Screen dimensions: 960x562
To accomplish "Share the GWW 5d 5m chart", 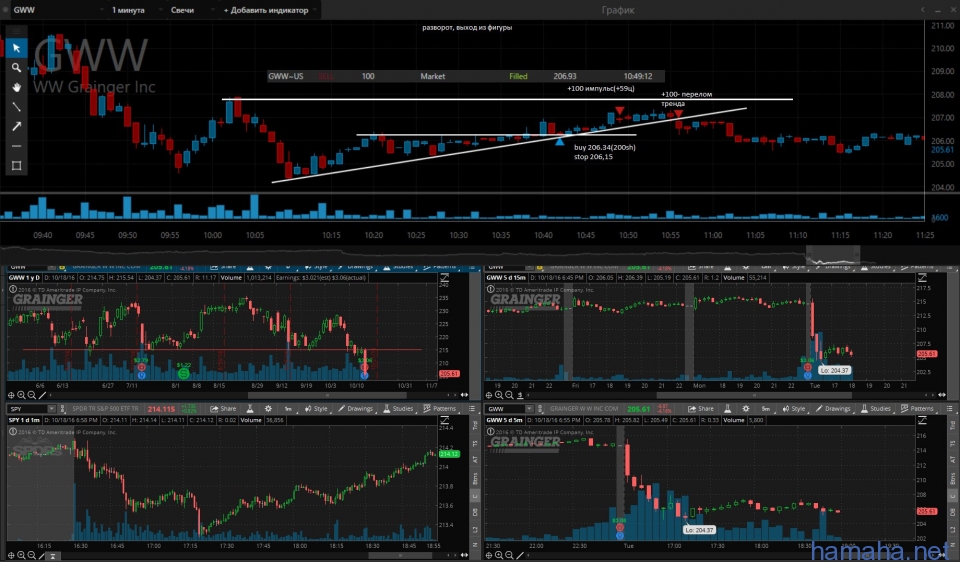I will (x=701, y=409).
